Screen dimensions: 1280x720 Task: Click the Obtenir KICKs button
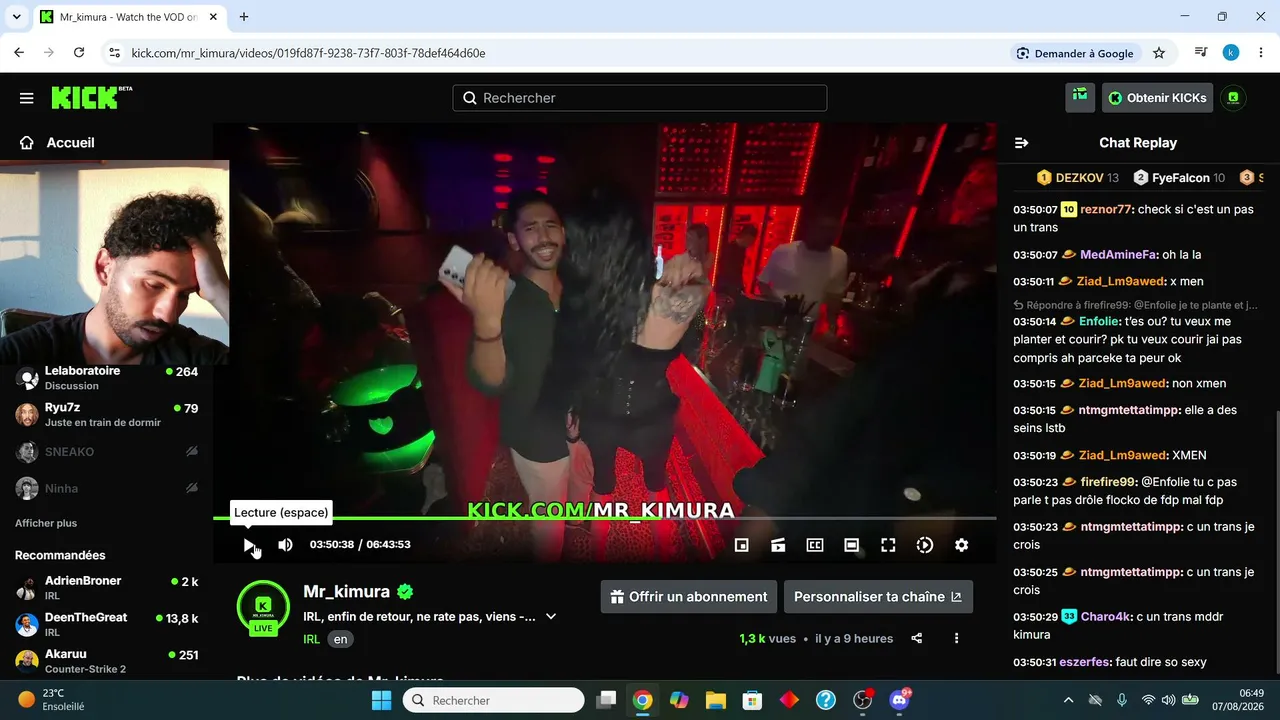(1157, 97)
